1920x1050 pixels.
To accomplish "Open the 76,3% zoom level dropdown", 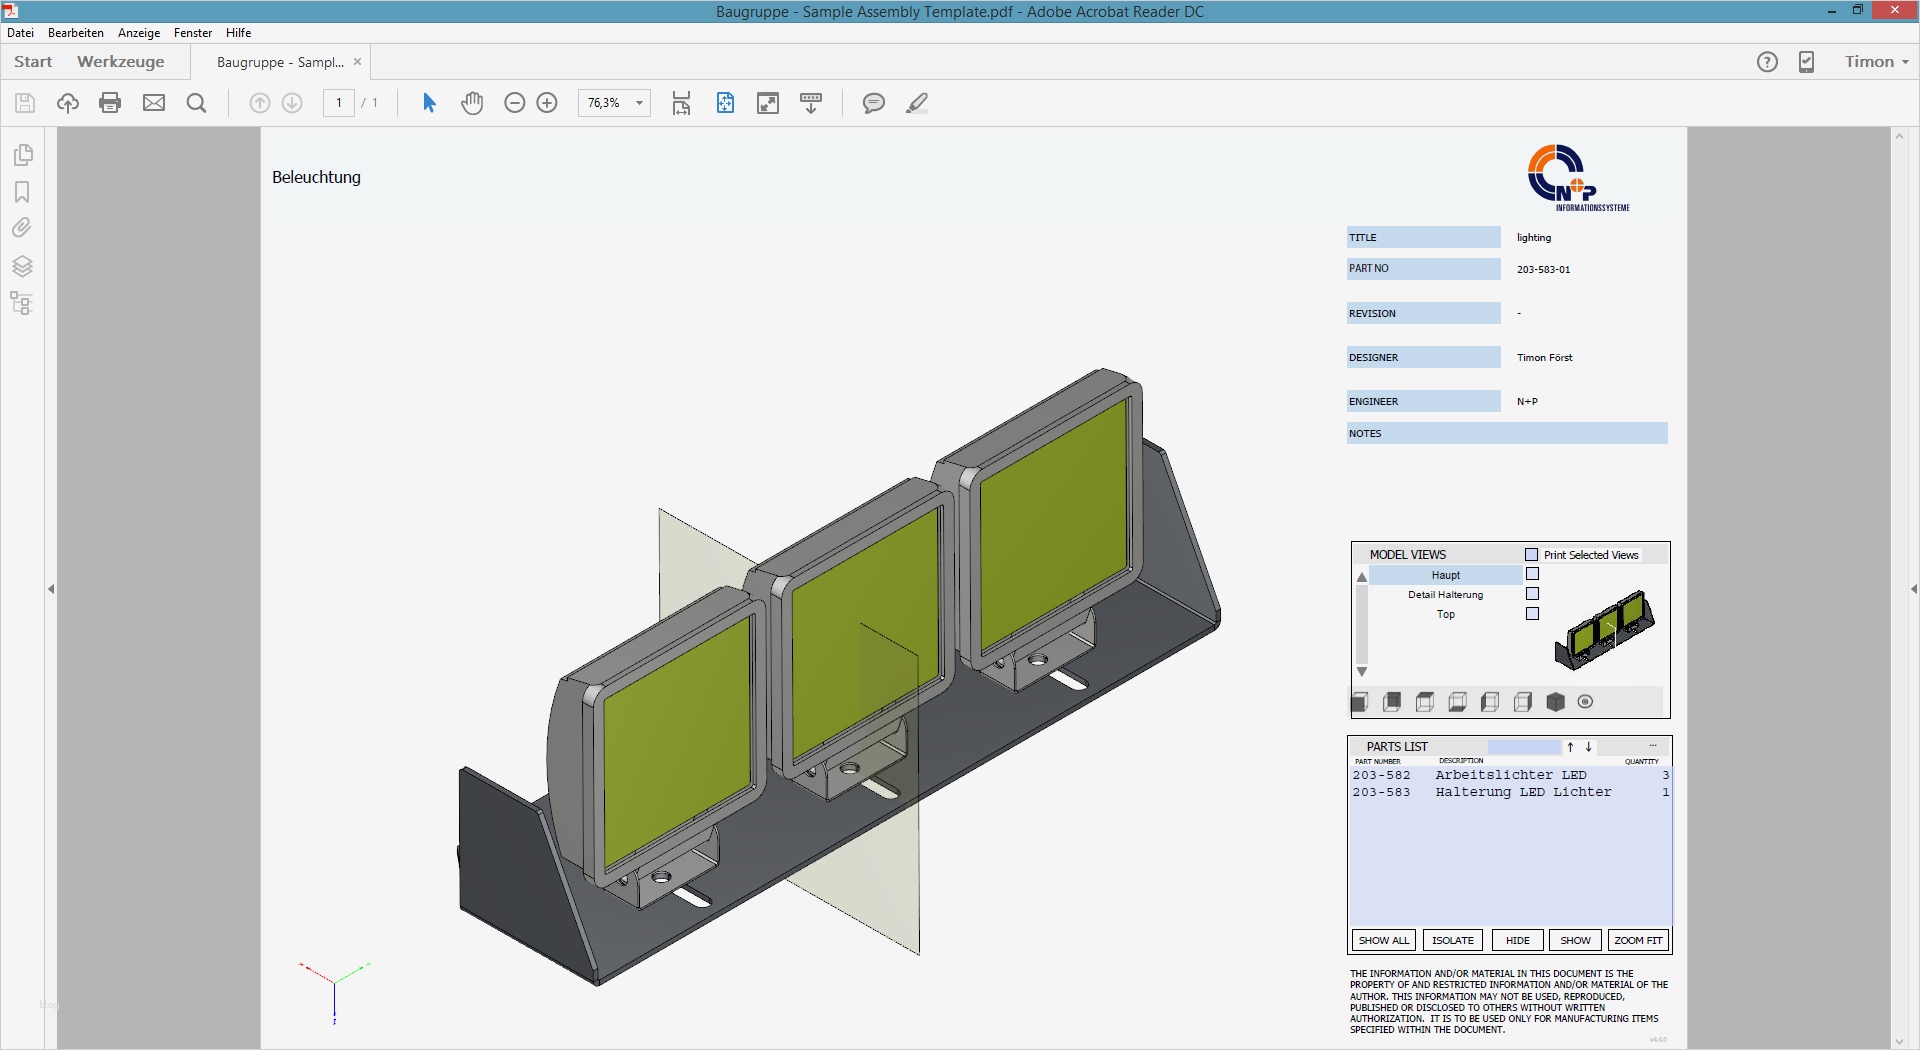I will coord(639,103).
